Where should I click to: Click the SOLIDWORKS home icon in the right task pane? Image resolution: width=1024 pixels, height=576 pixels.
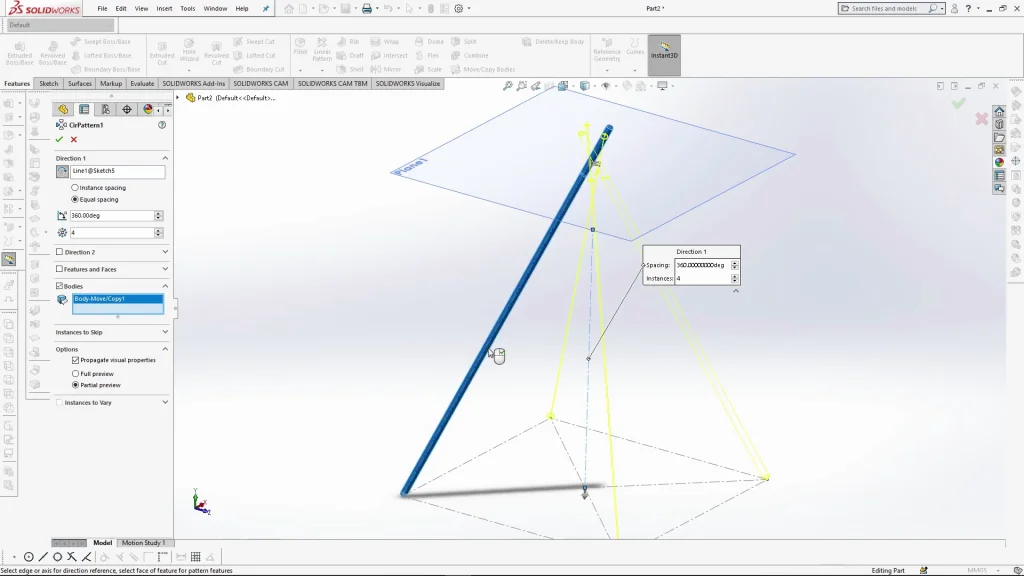coord(998,111)
